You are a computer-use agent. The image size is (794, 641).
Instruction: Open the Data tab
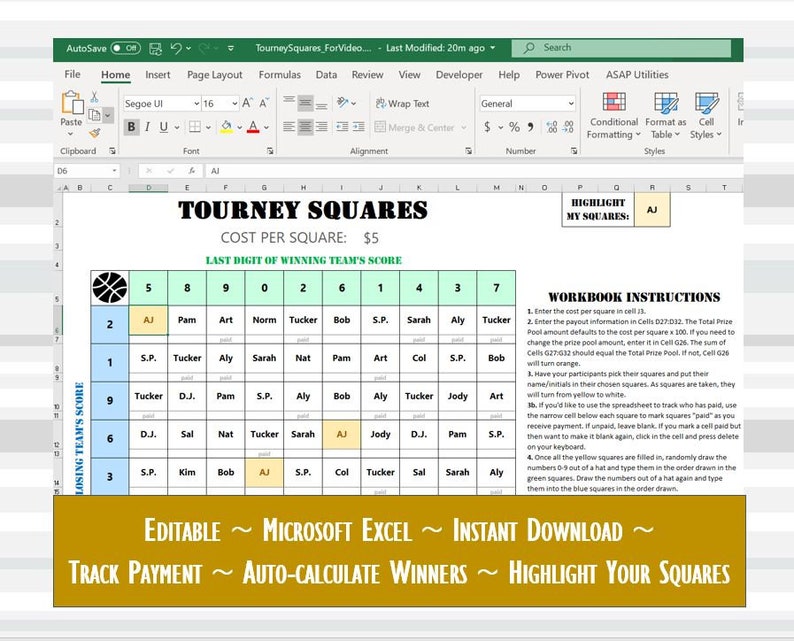pyautogui.click(x=326, y=75)
